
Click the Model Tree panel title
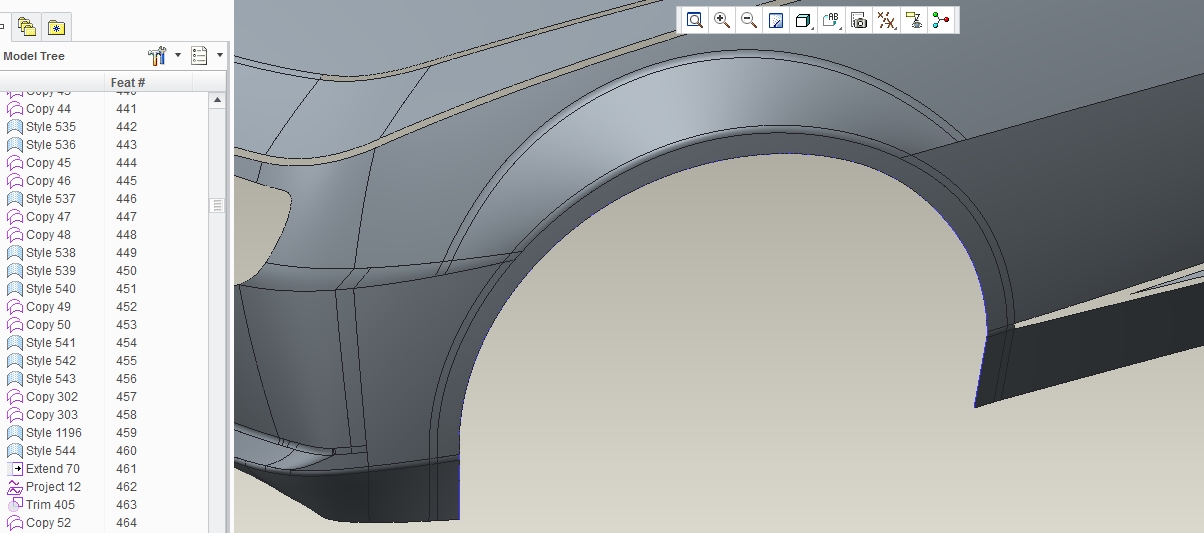34,56
